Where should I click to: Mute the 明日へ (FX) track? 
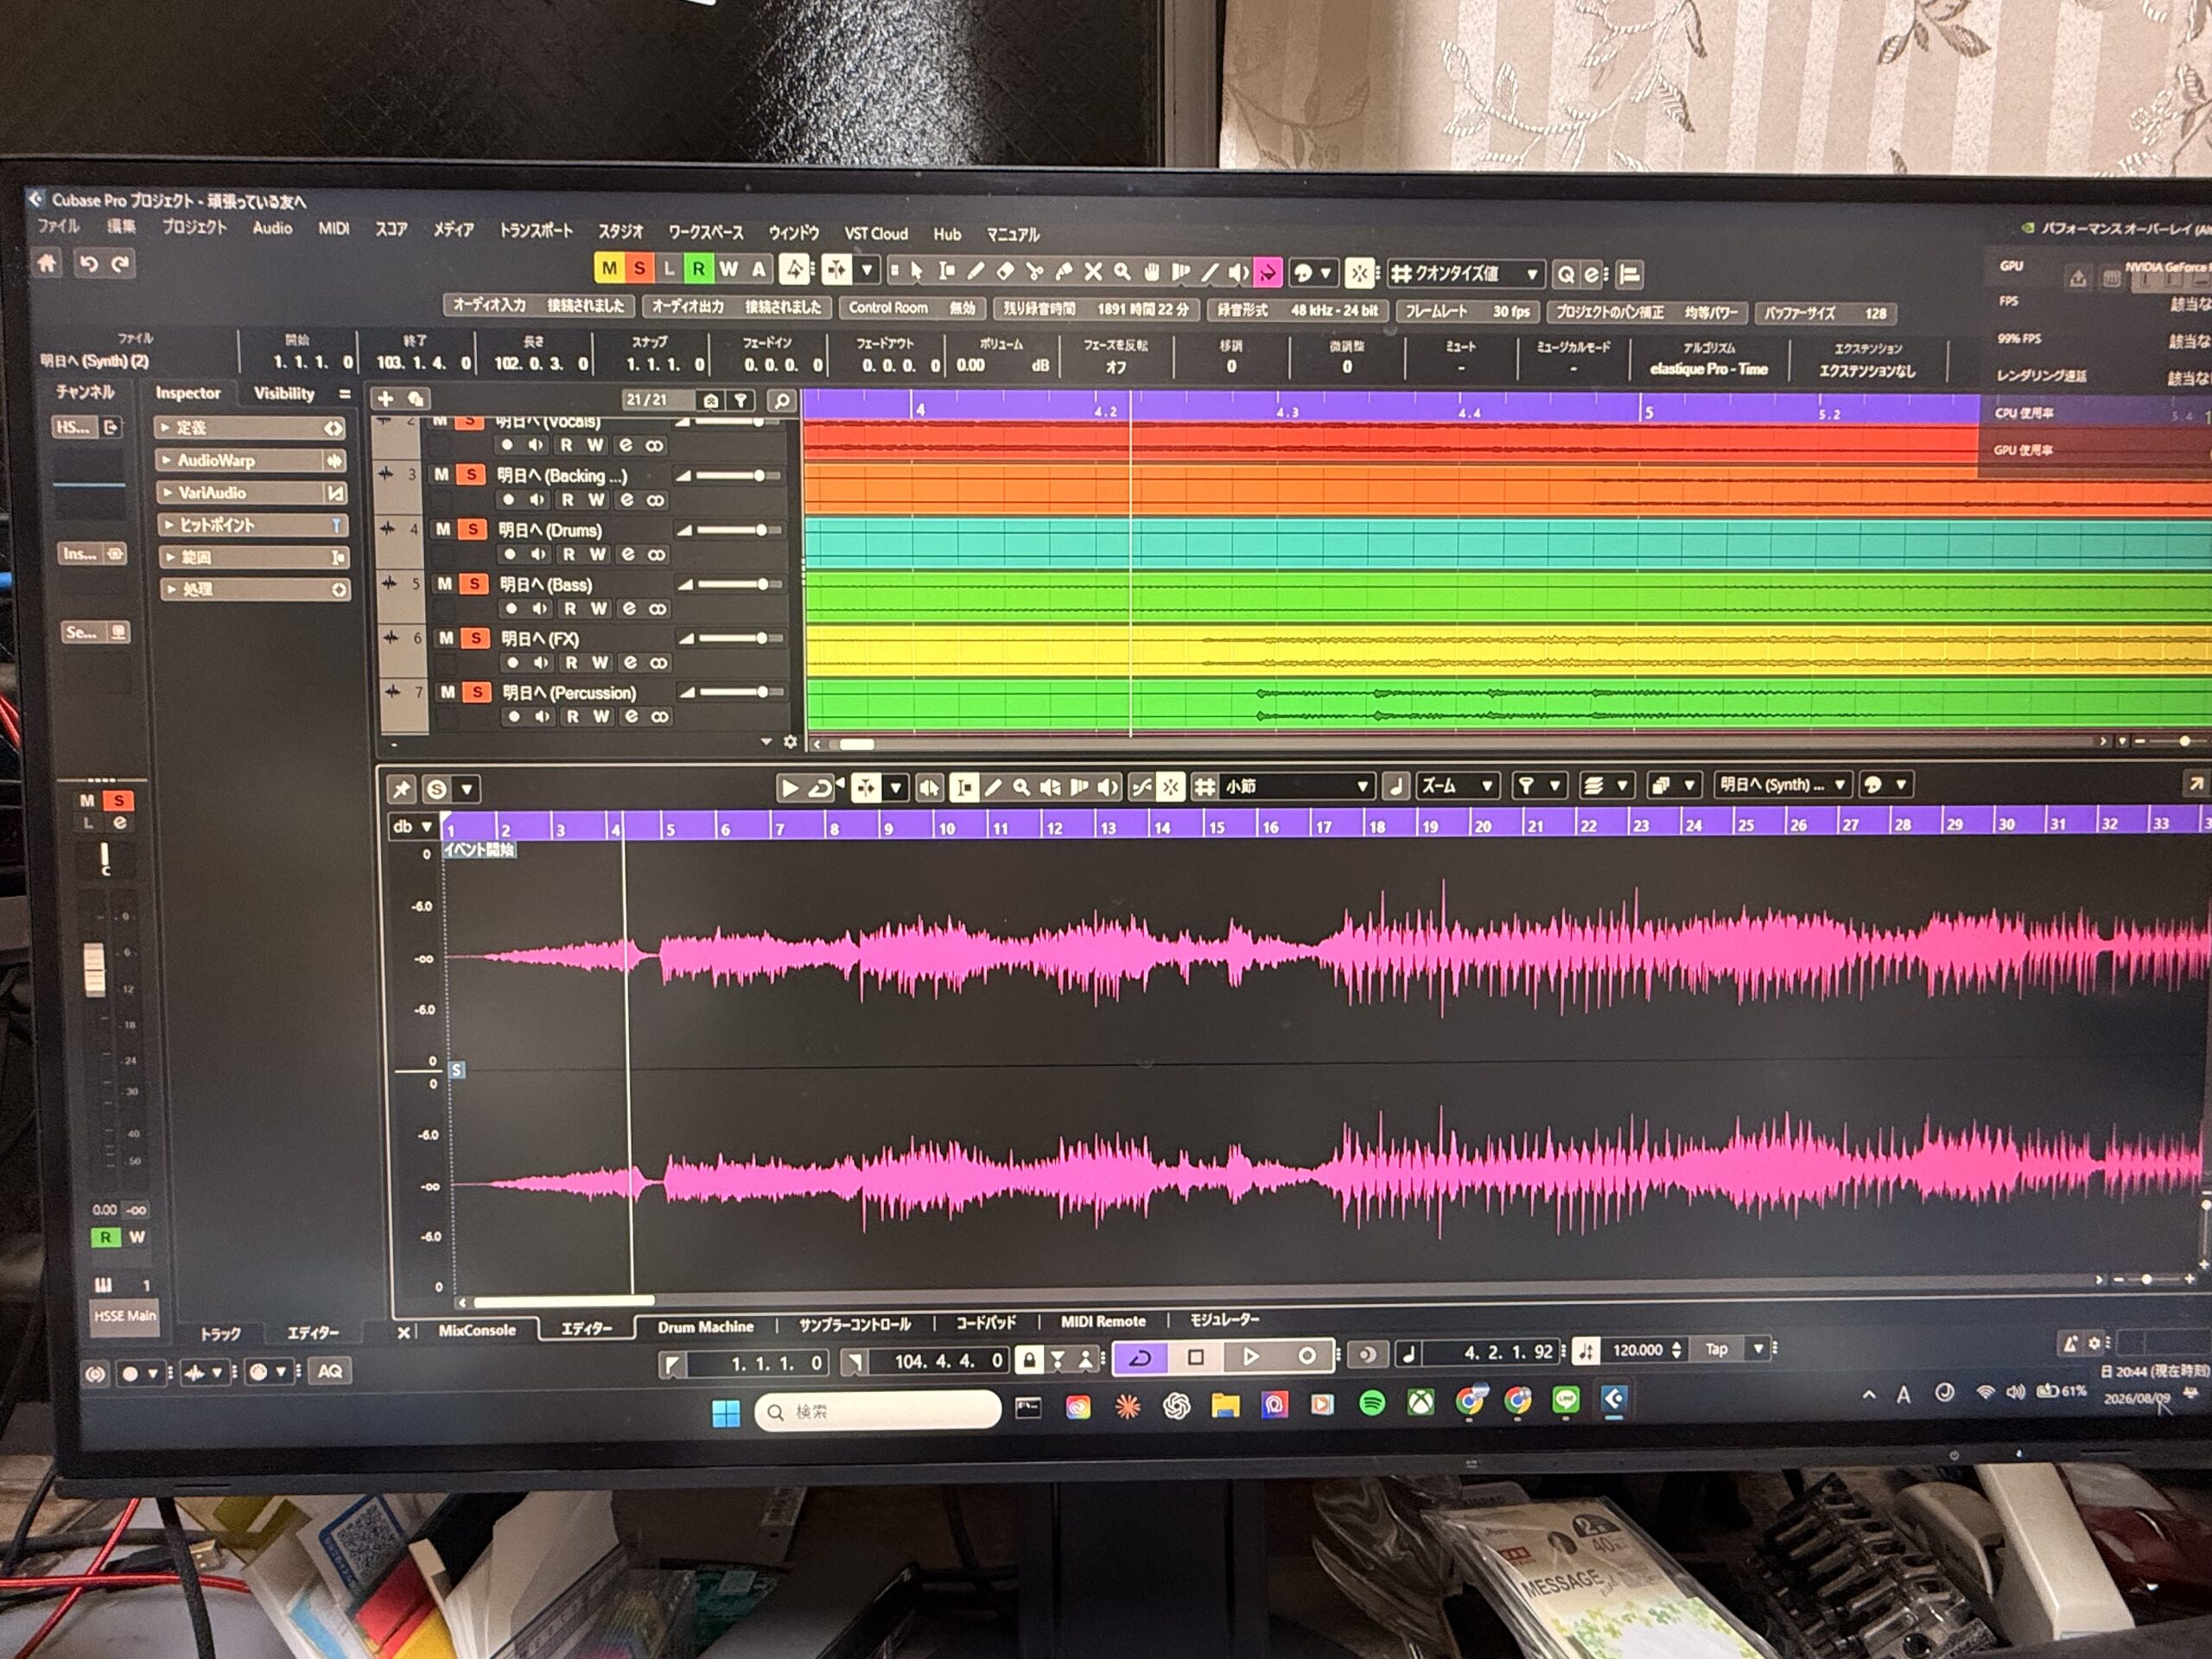(446, 638)
